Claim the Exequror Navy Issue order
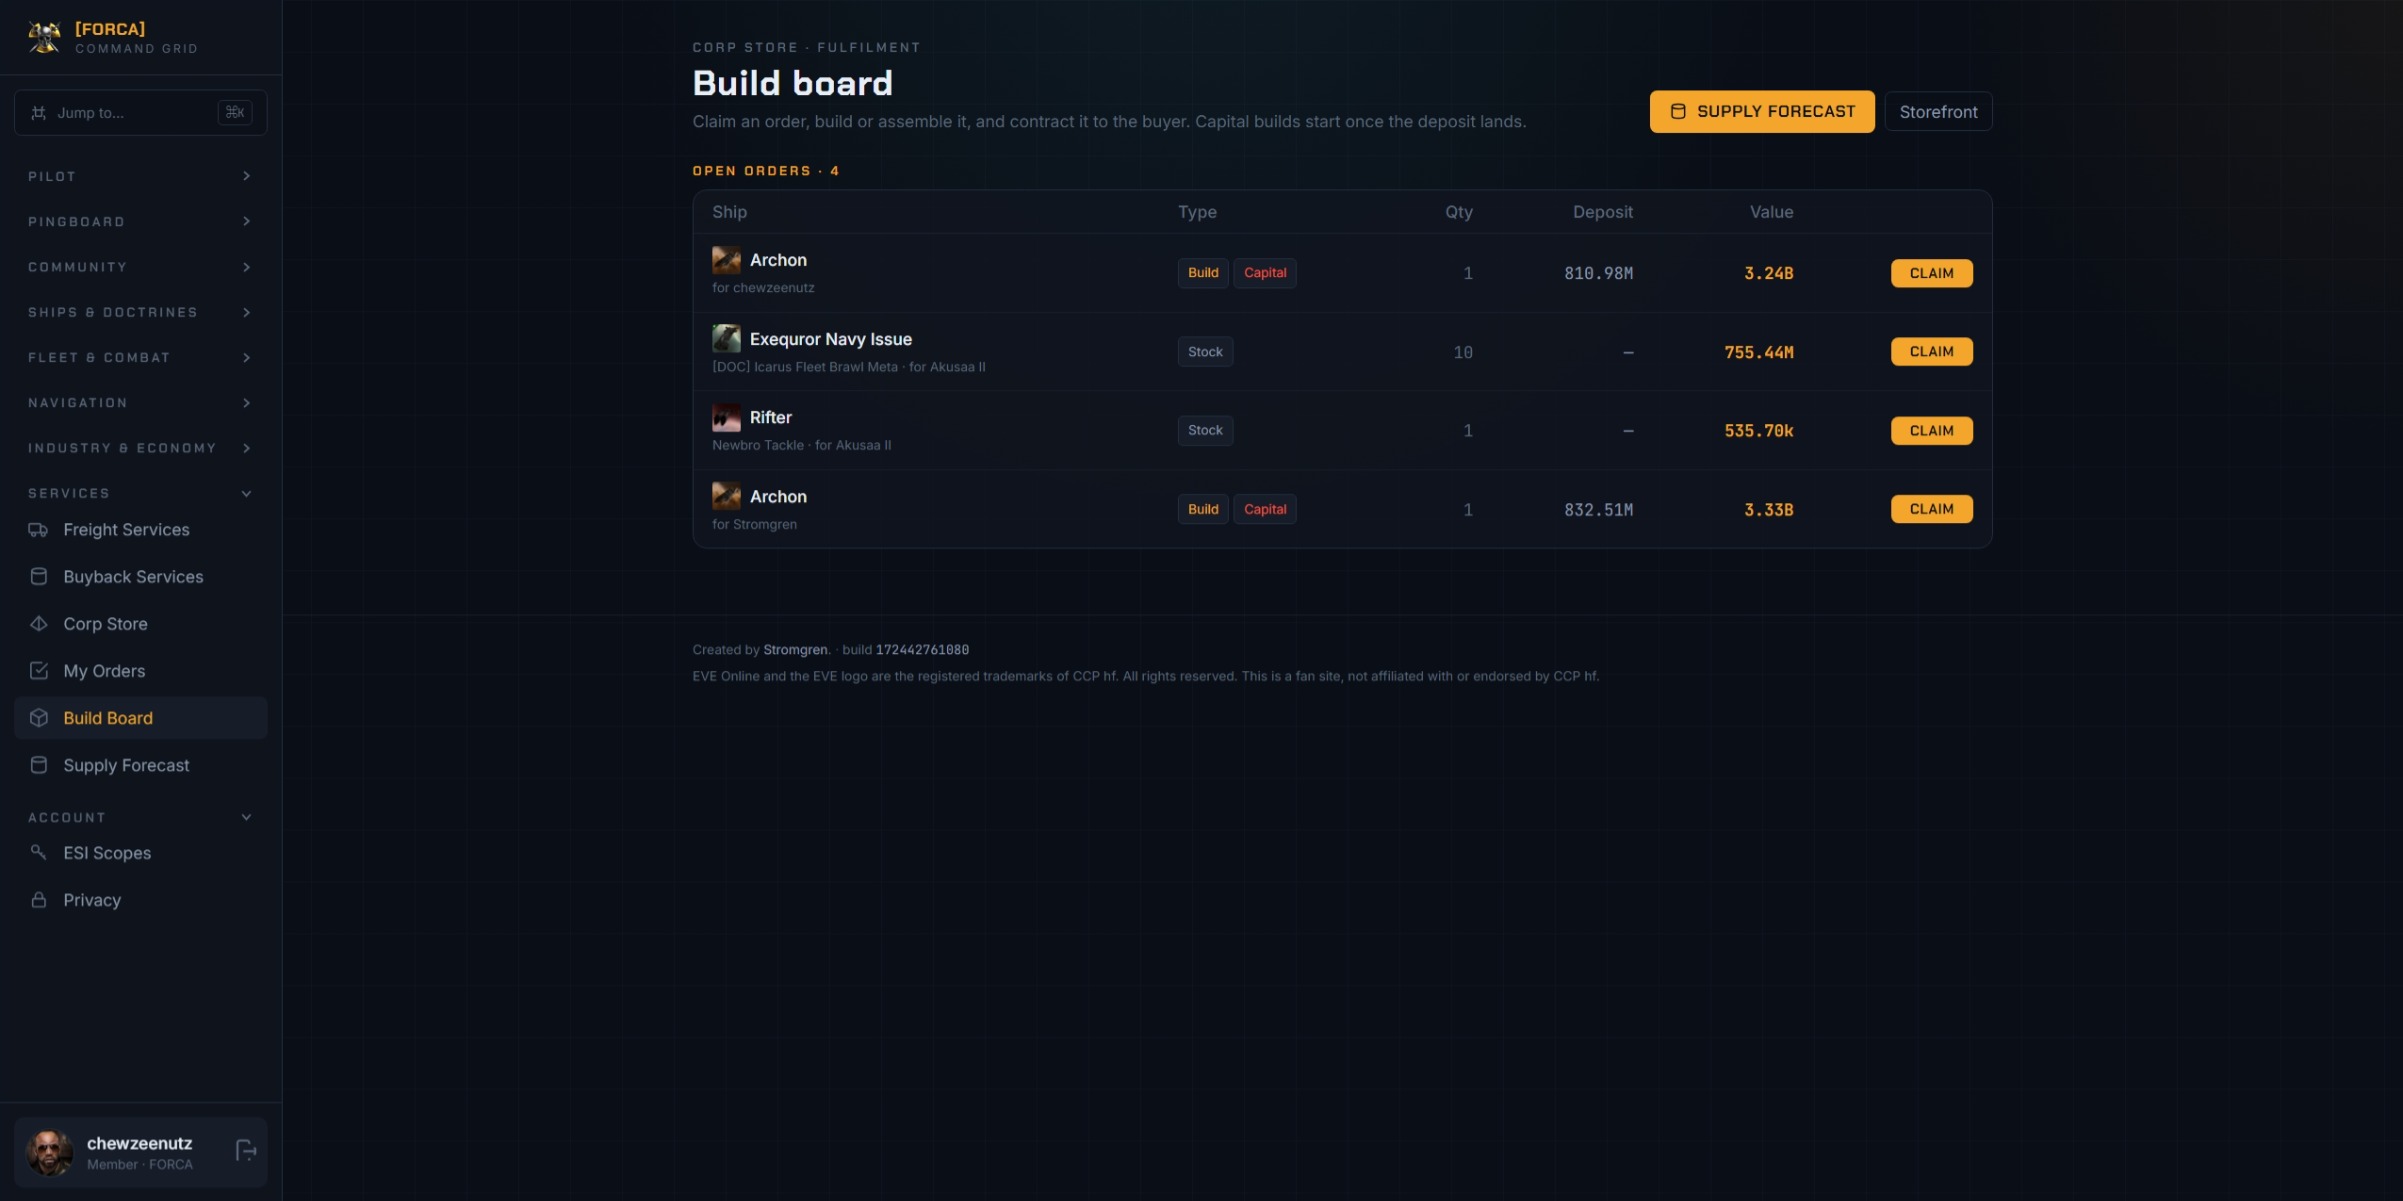 tap(1931, 352)
